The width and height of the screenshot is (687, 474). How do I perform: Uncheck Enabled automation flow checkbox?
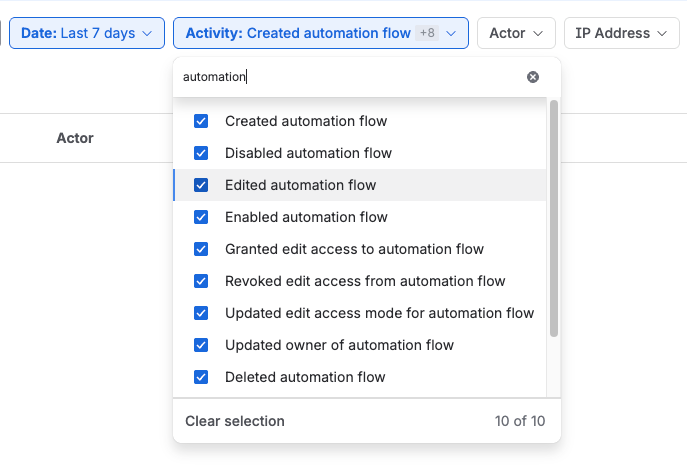[201, 217]
